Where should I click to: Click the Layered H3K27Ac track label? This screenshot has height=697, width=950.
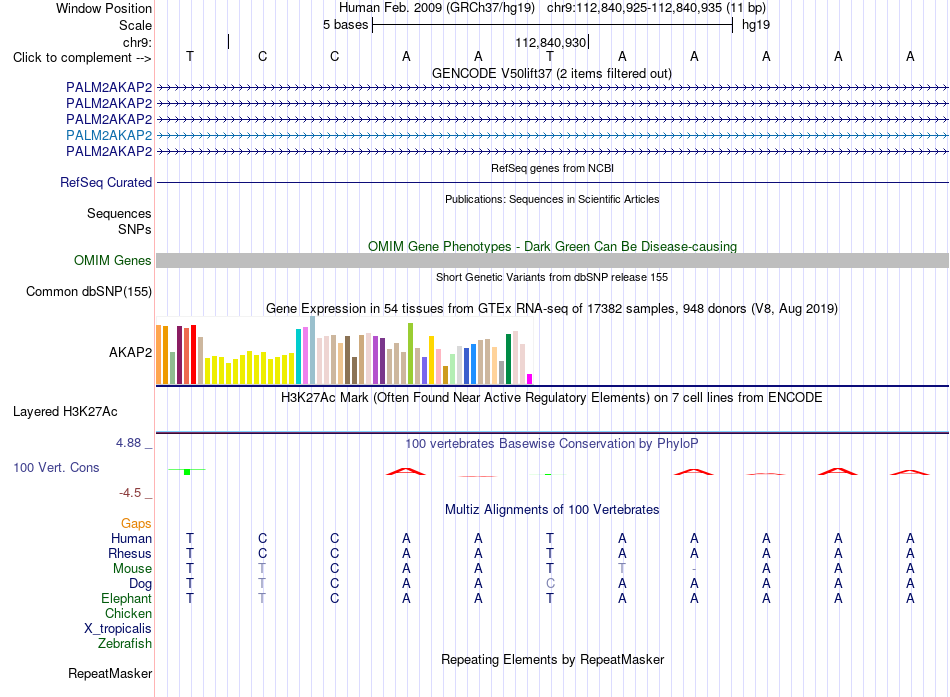coord(65,412)
